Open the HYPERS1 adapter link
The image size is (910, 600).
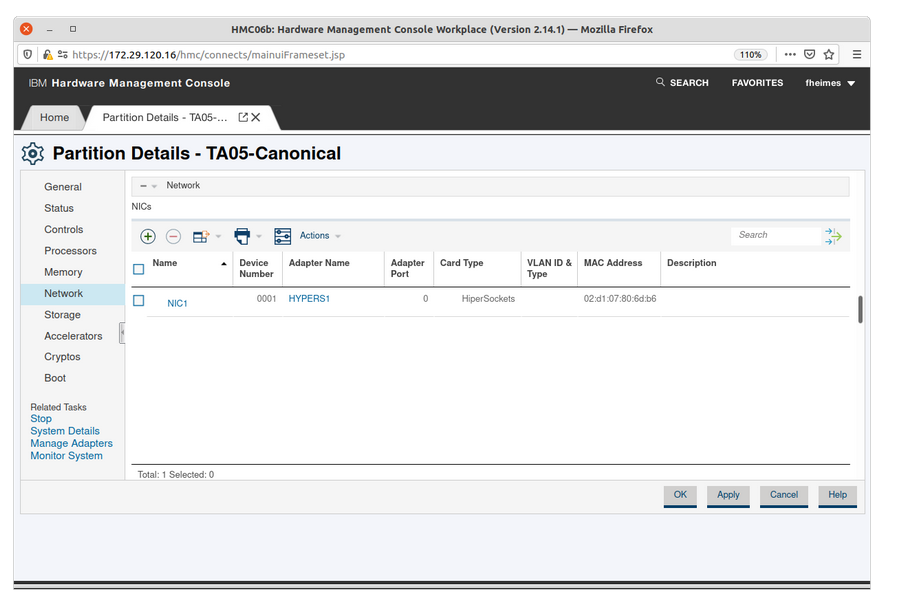coord(309,298)
